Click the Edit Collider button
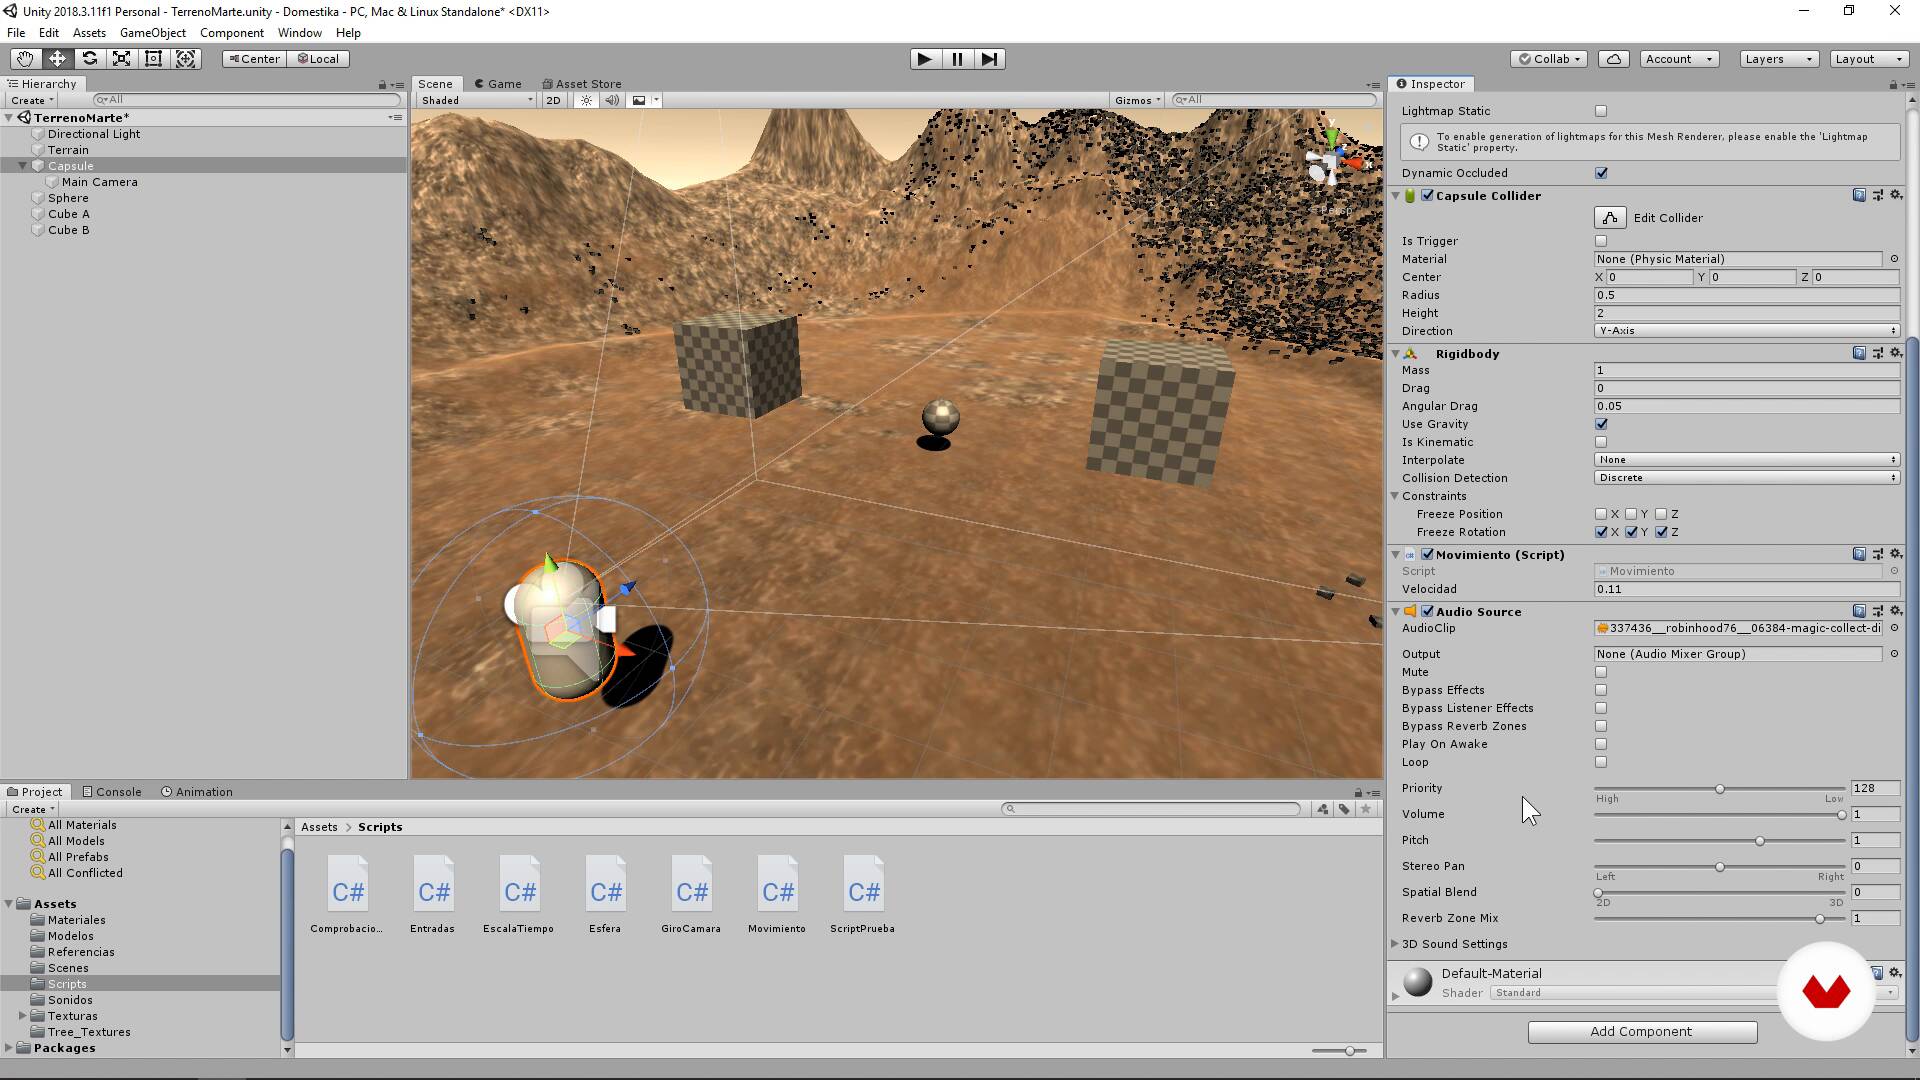The width and height of the screenshot is (1920, 1080). pos(1609,218)
